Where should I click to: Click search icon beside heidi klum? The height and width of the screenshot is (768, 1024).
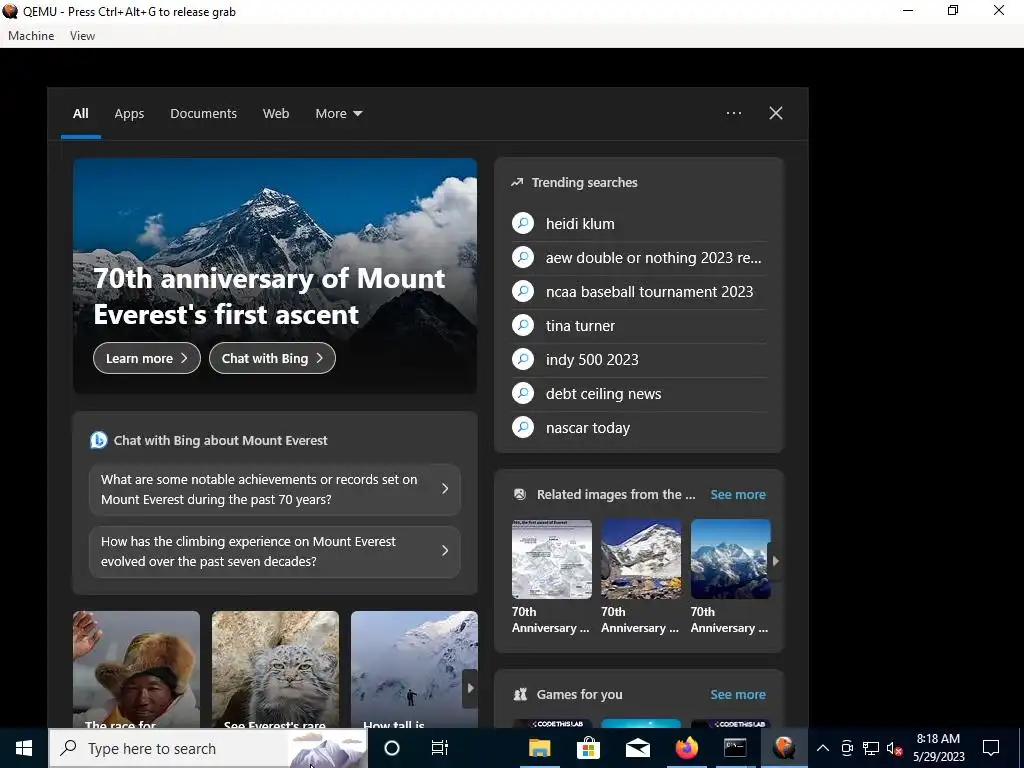point(523,223)
